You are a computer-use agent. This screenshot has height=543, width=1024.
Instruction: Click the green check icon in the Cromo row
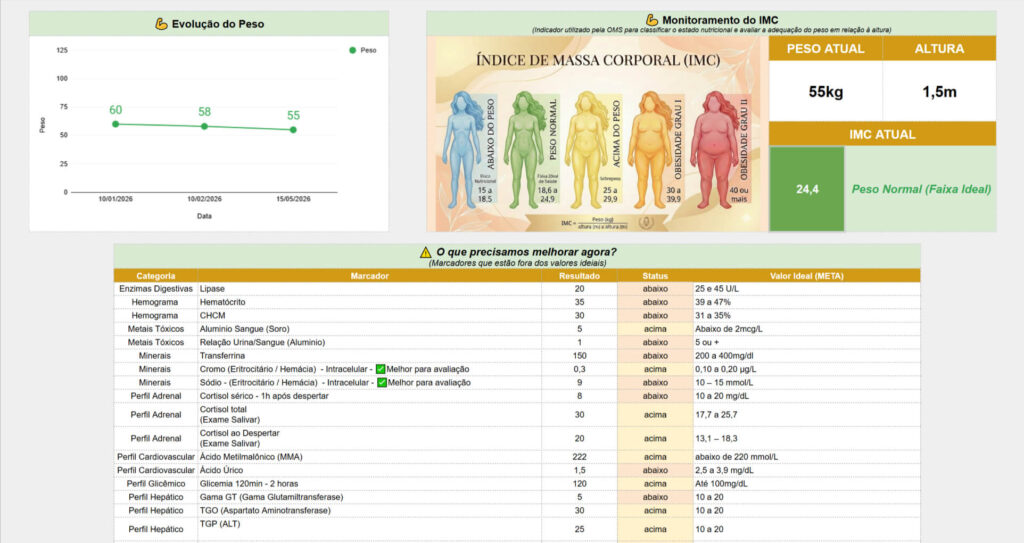pyautogui.click(x=380, y=369)
